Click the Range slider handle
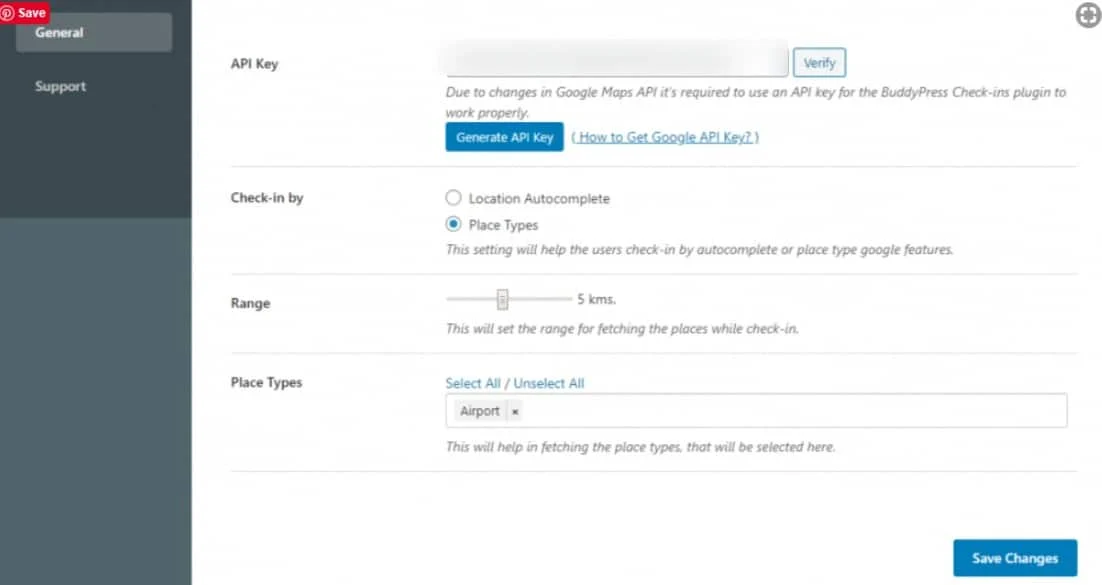1102x585 pixels. [x=503, y=299]
